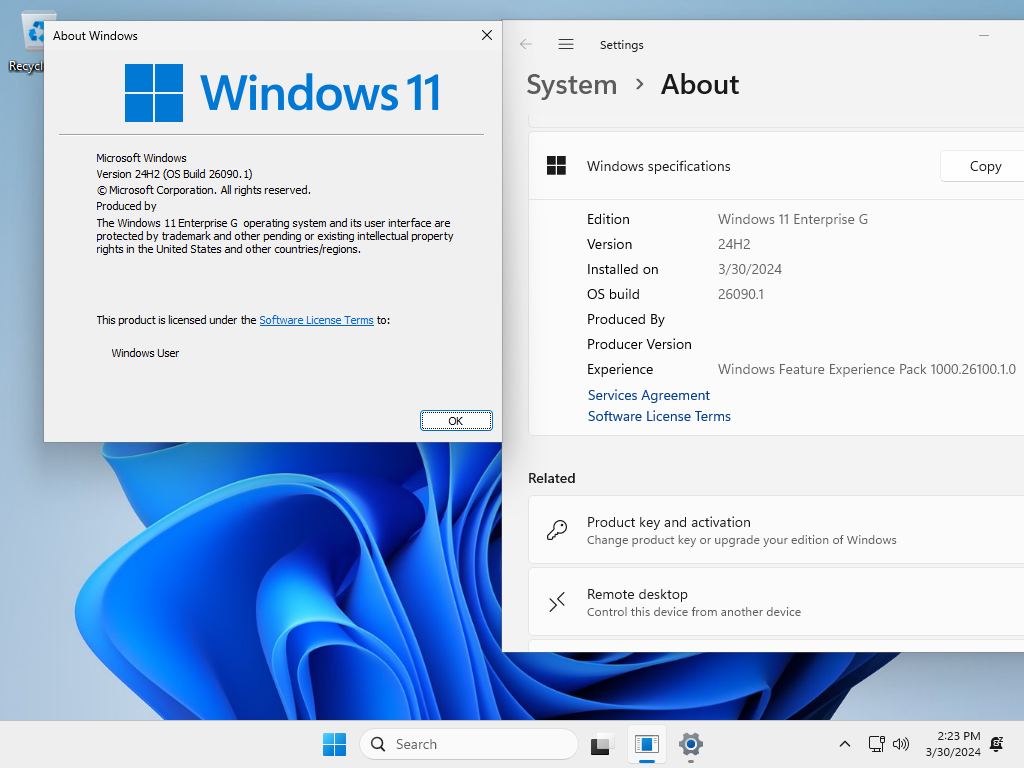Copy the Windows specifications
Image resolution: width=1024 pixels, height=768 pixels.
[x=984, y=167]
